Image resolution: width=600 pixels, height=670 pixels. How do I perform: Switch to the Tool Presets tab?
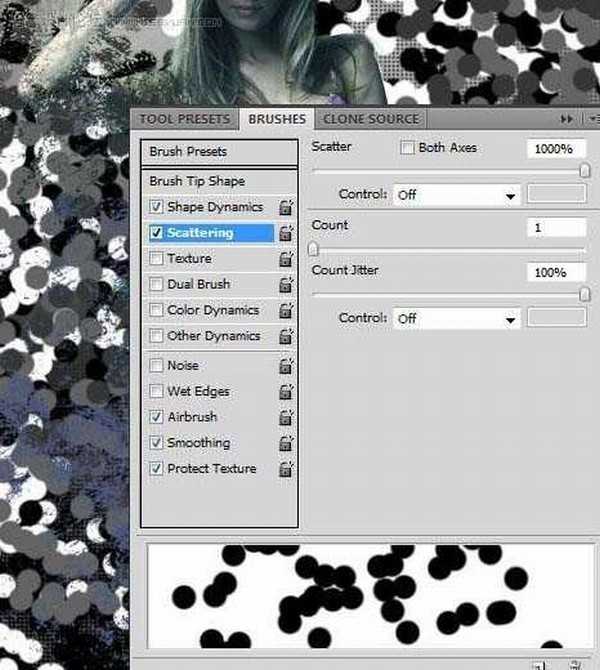point(184,119)
